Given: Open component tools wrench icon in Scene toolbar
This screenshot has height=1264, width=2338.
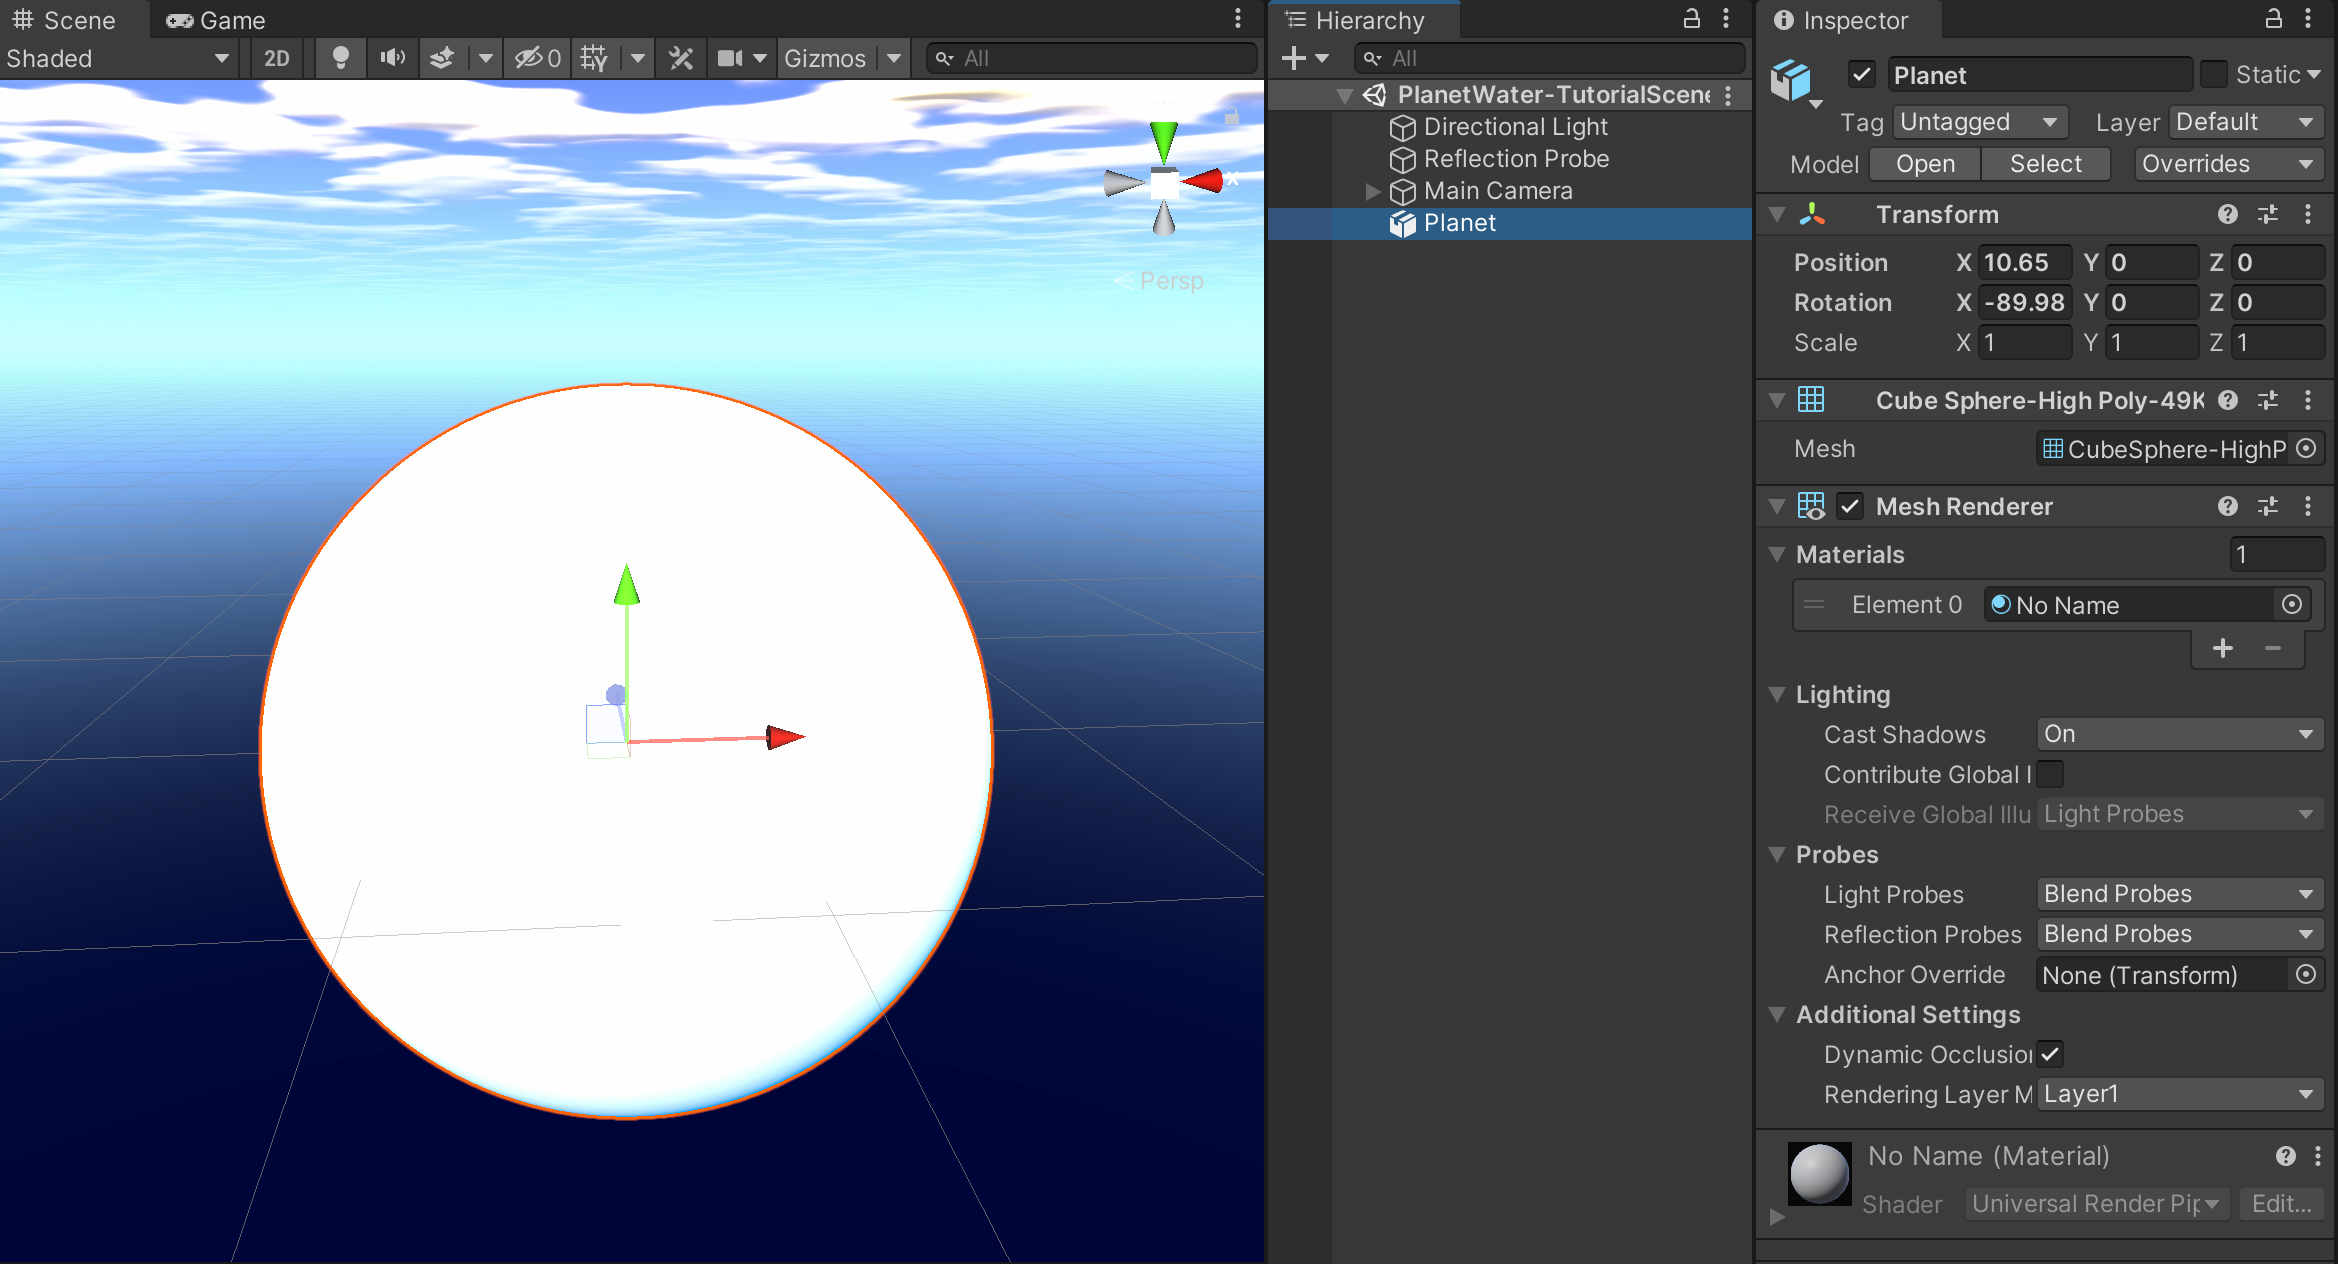Looking at the screenshot, I should click(681, 58).
